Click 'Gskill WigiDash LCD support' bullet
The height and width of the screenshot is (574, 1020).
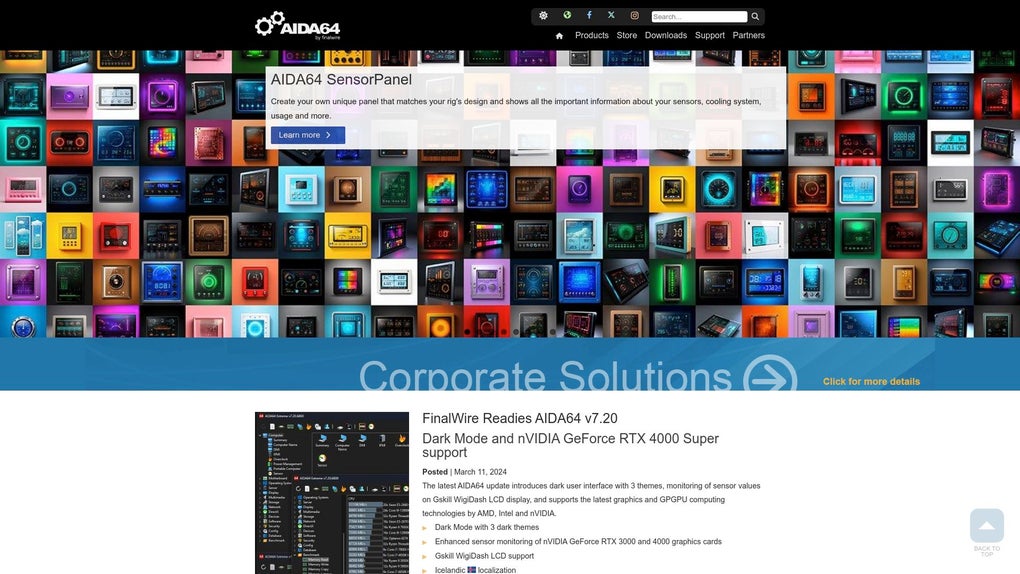click(x=484, y=556)
